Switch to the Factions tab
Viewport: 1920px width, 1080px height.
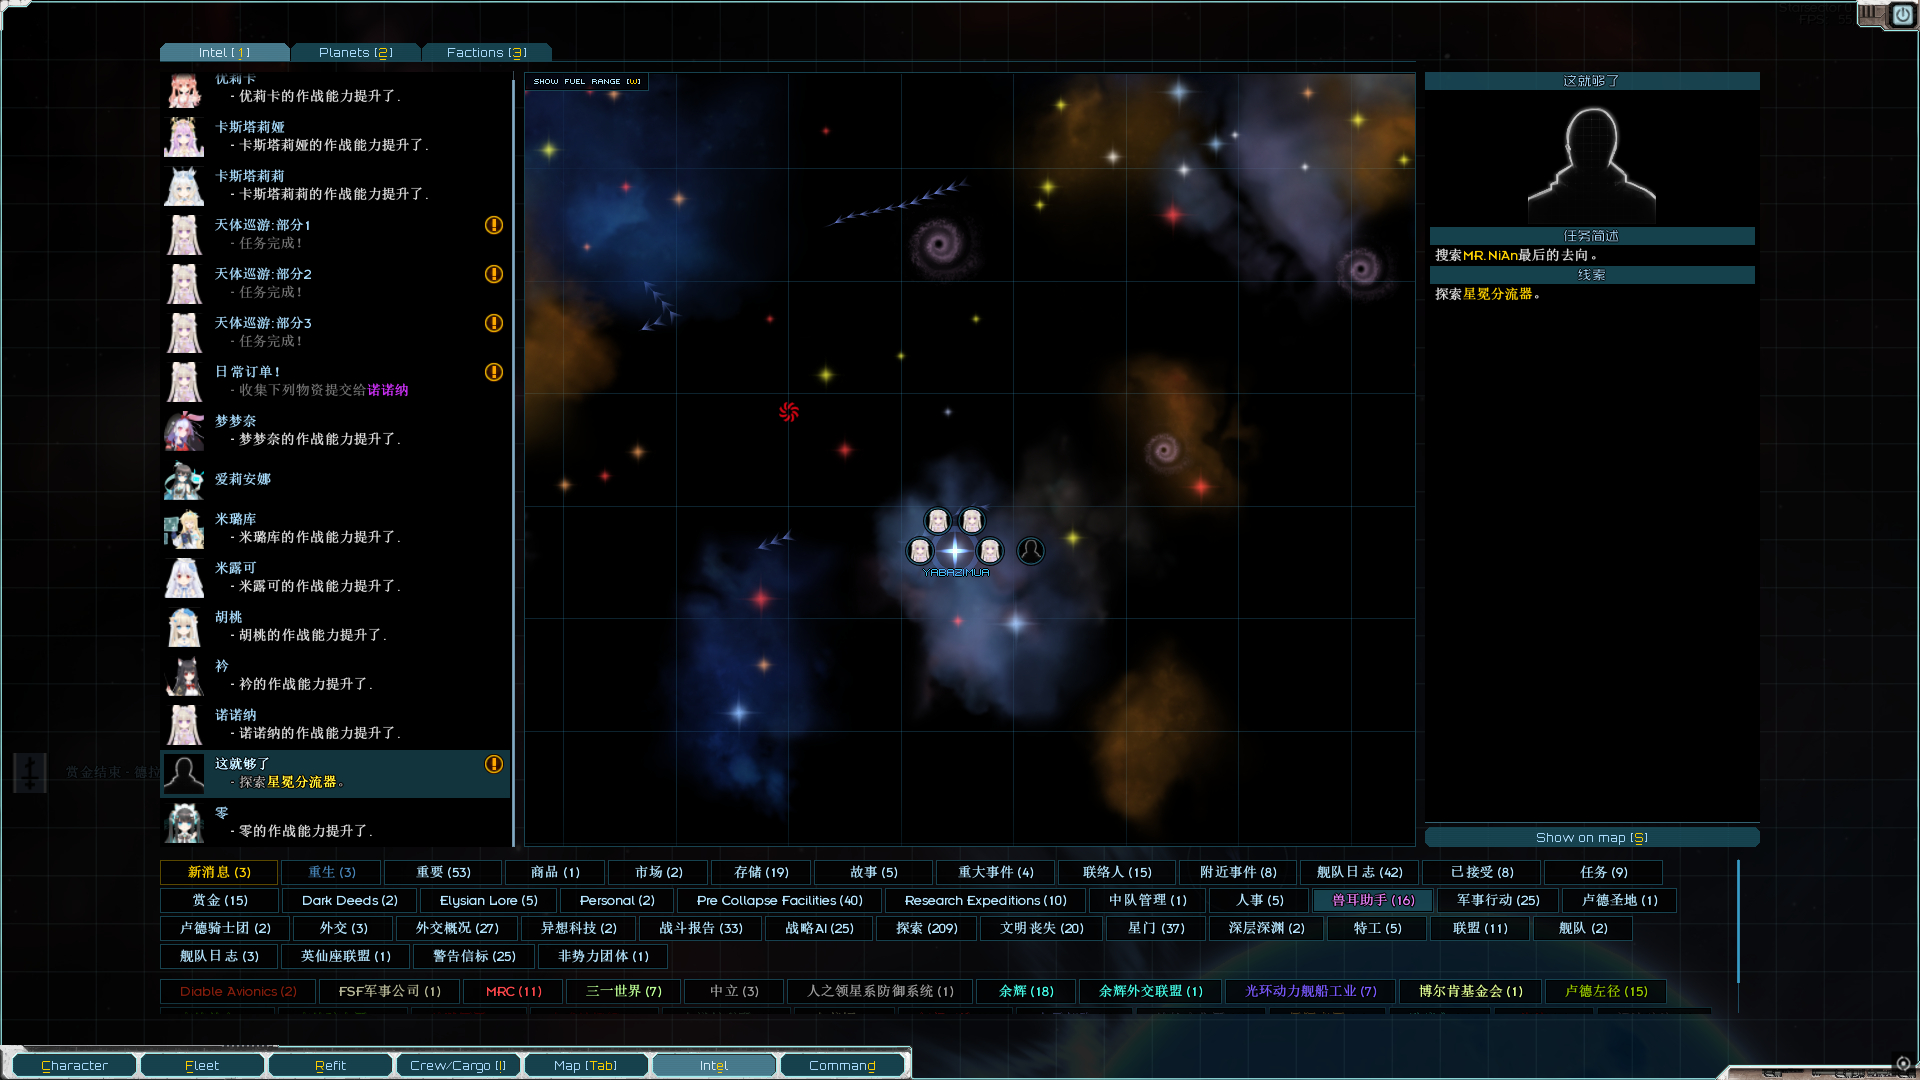point(486,52)
